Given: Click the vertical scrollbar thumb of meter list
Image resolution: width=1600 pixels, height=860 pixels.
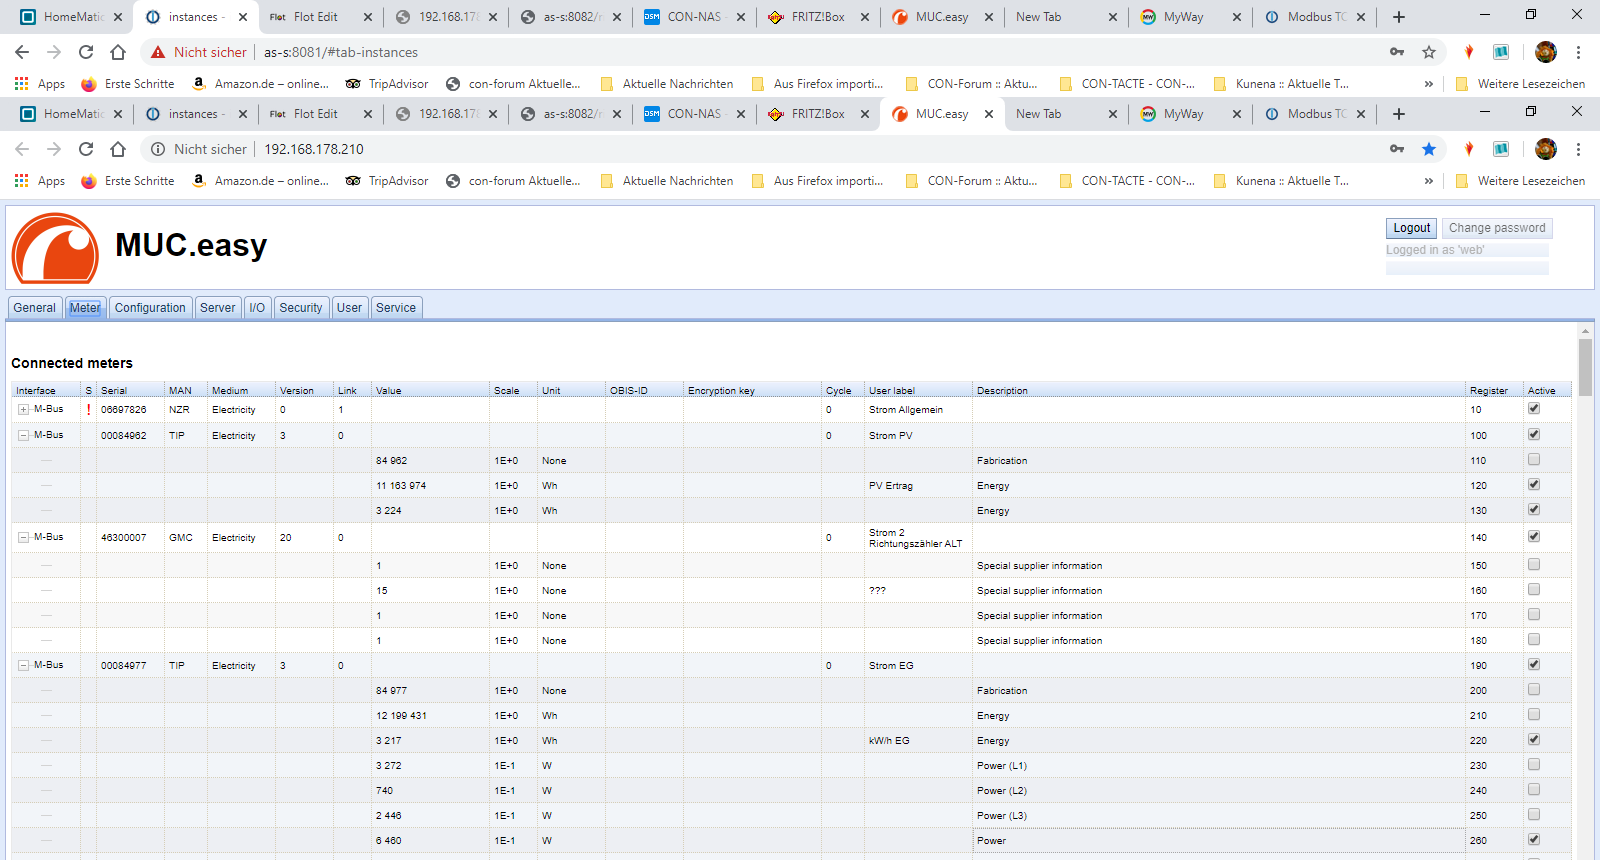Looking at the screenshot, I should 1585,367.
